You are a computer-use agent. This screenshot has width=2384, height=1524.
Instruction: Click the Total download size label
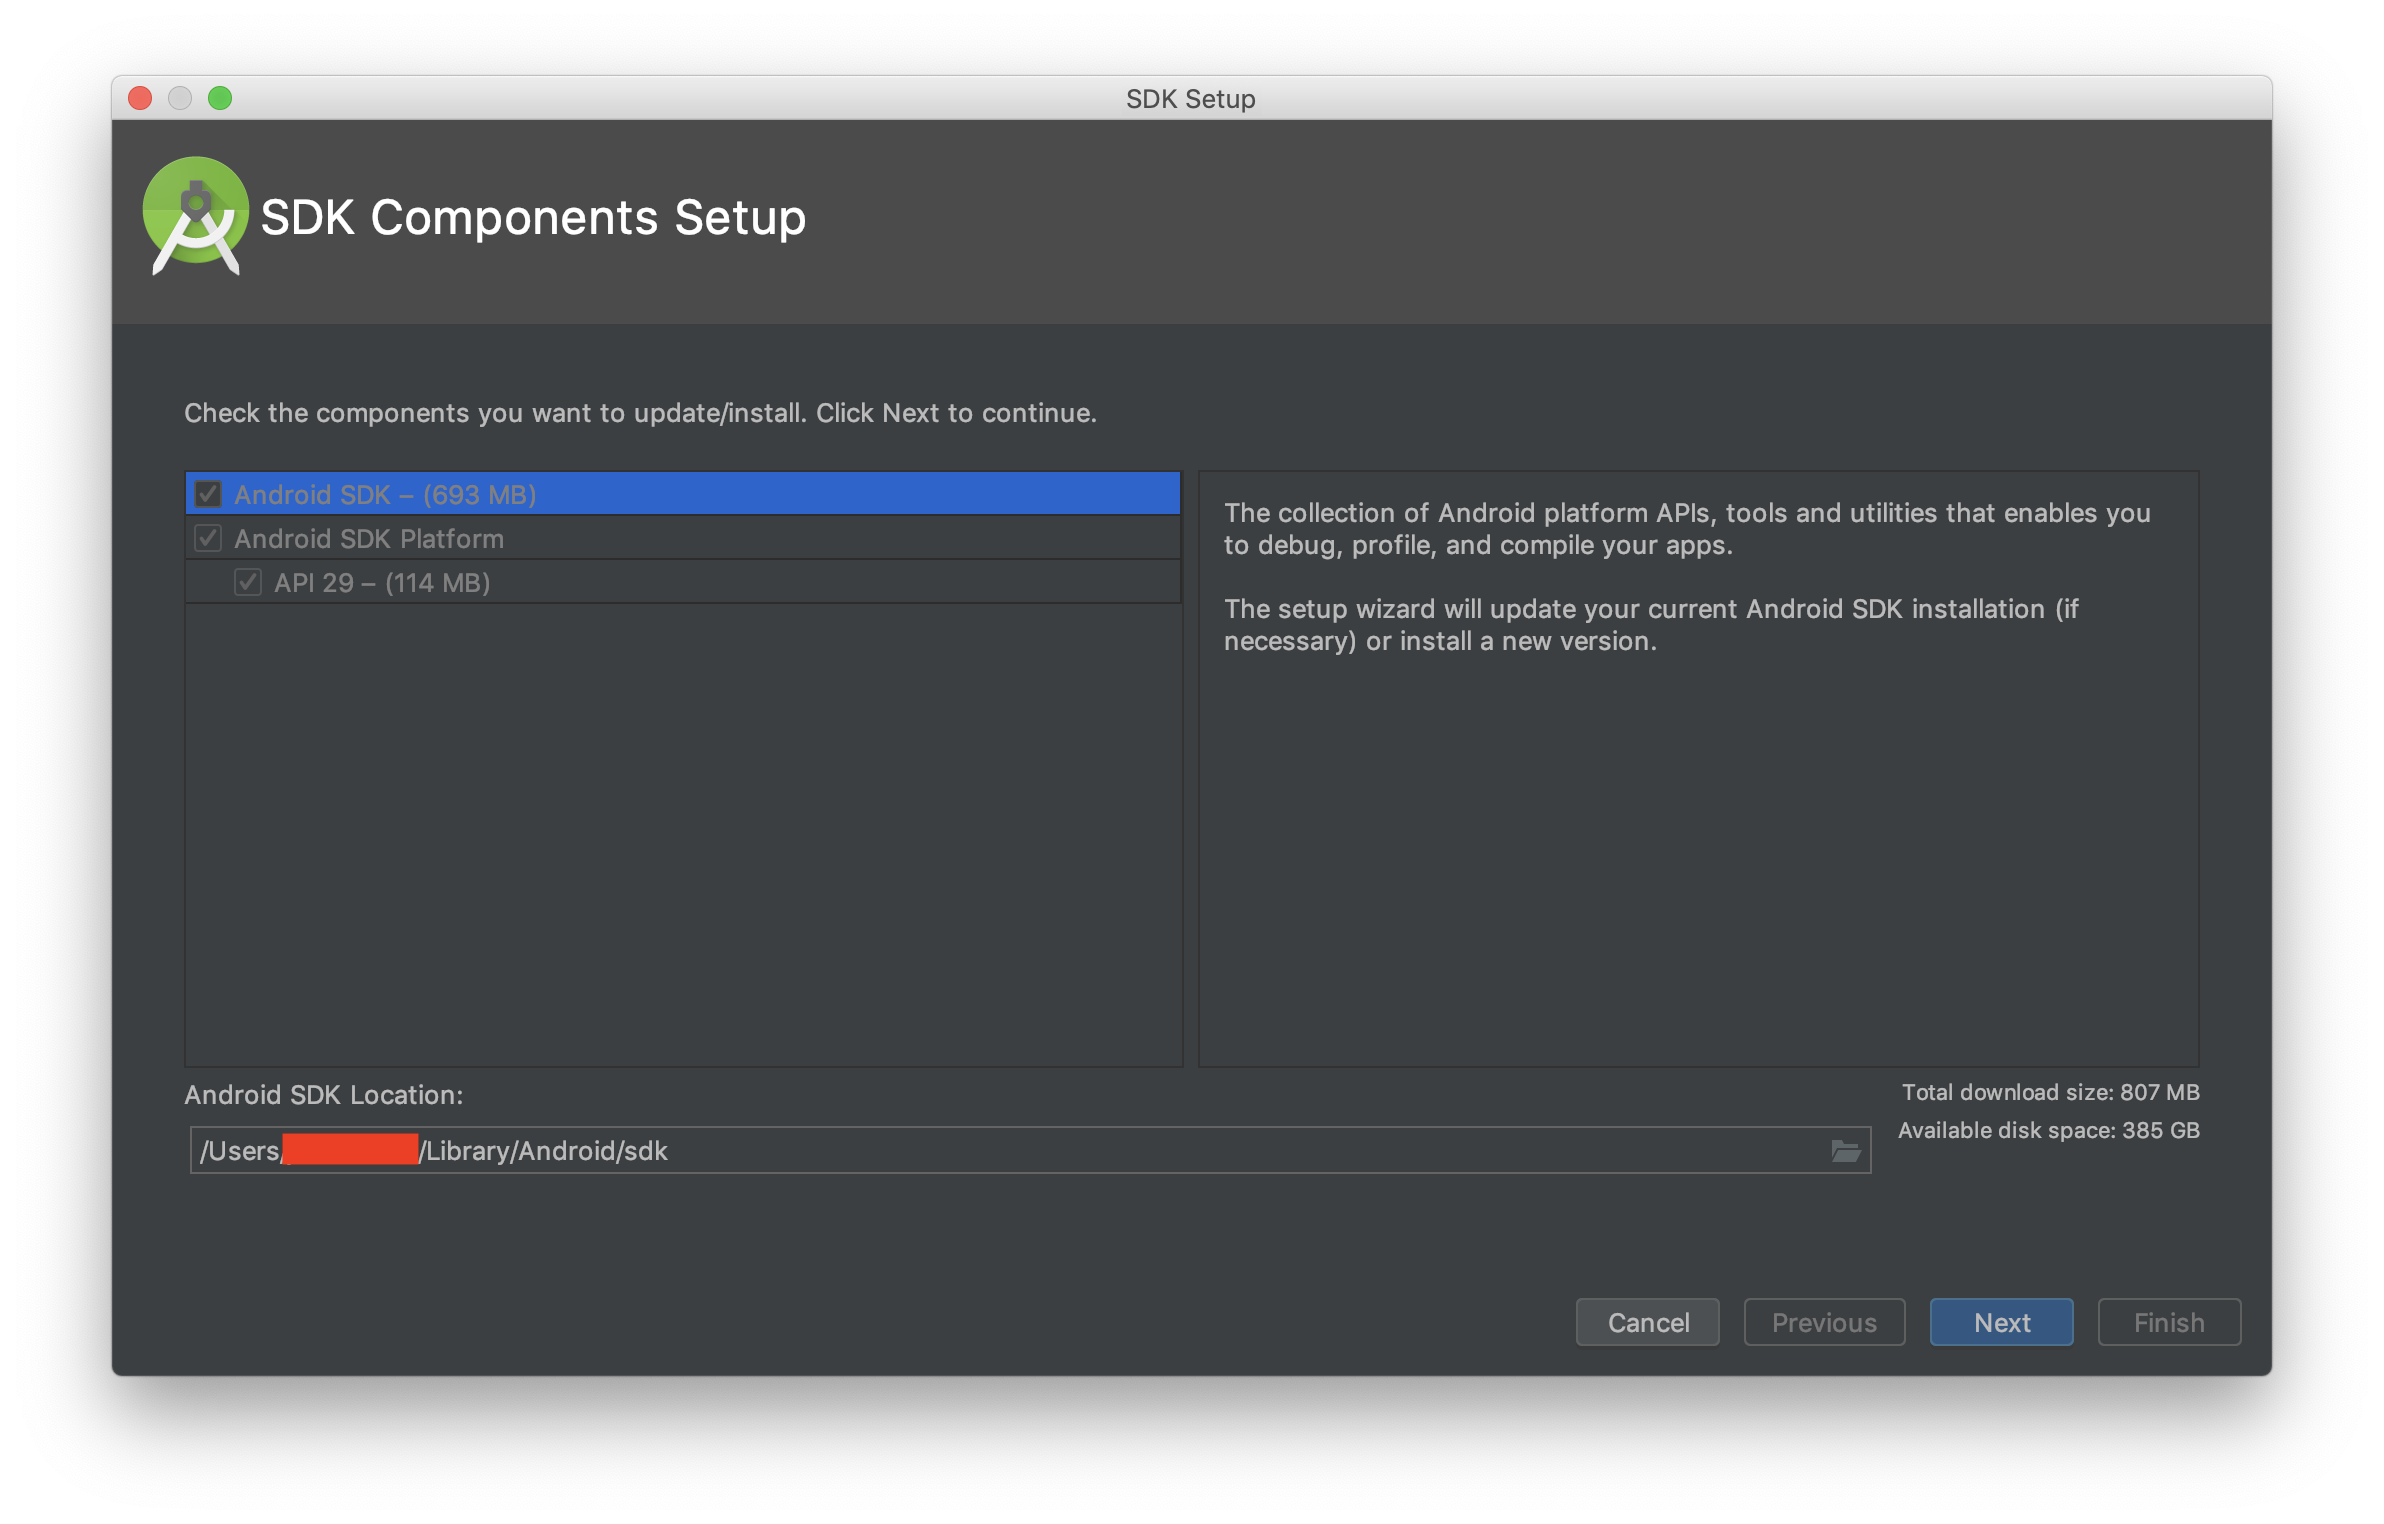pos(2050,1092)
